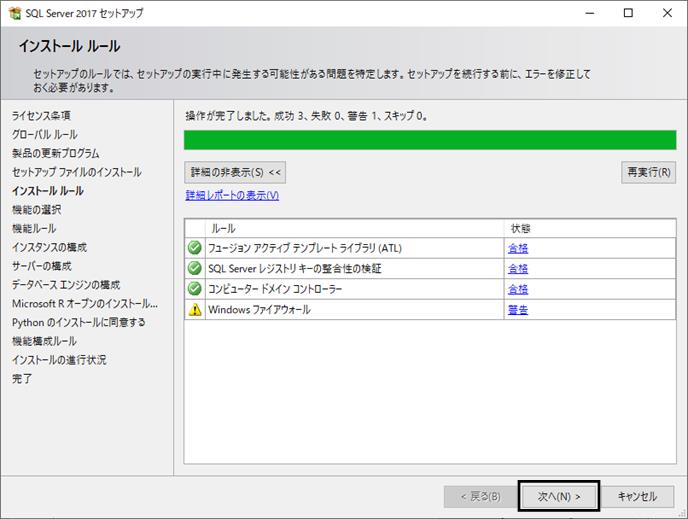Open 合格 status link for the ATL rule
This screenshot has height=519, width=688.
tap(518, 248)
